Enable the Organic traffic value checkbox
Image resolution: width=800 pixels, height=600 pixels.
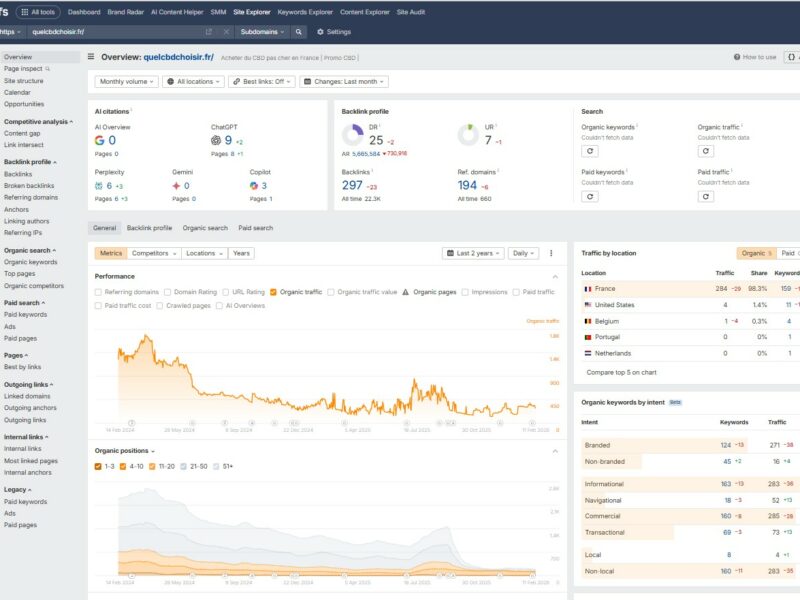(x=331, y=292)
